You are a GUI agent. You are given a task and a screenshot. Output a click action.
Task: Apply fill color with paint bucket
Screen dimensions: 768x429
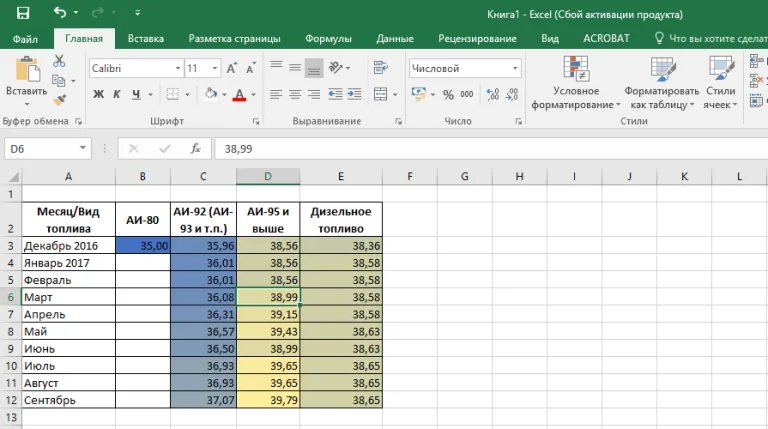tap(211, 94)
